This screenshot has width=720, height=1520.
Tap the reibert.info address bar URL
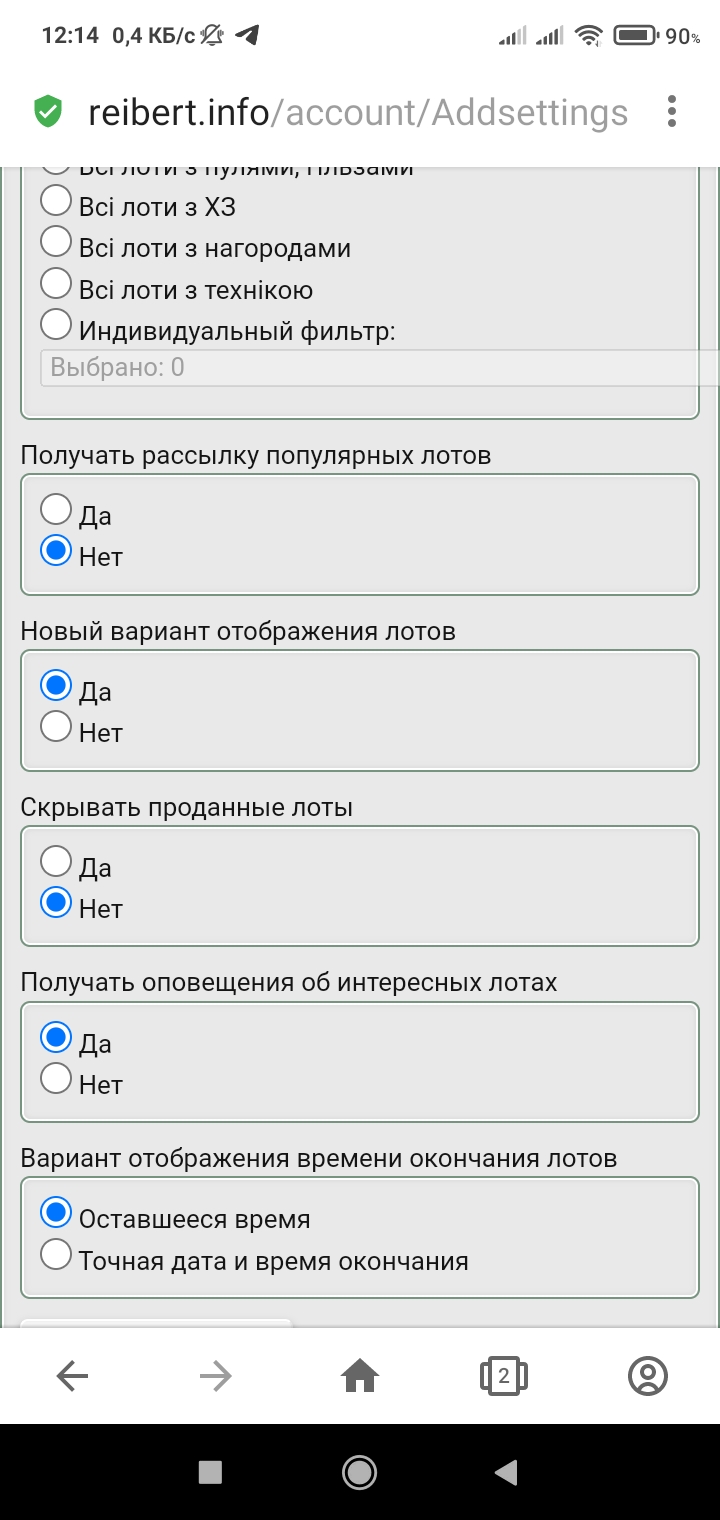(x=358, y=112)
